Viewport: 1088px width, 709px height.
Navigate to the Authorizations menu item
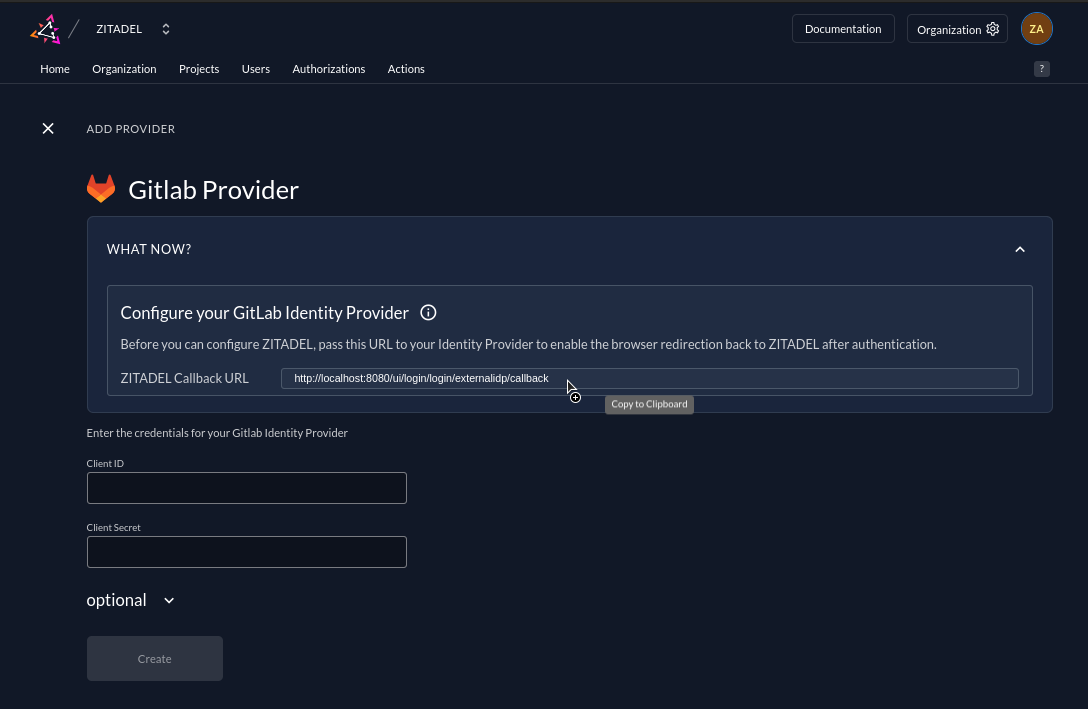pyautogui.click(x=328, y=69)
